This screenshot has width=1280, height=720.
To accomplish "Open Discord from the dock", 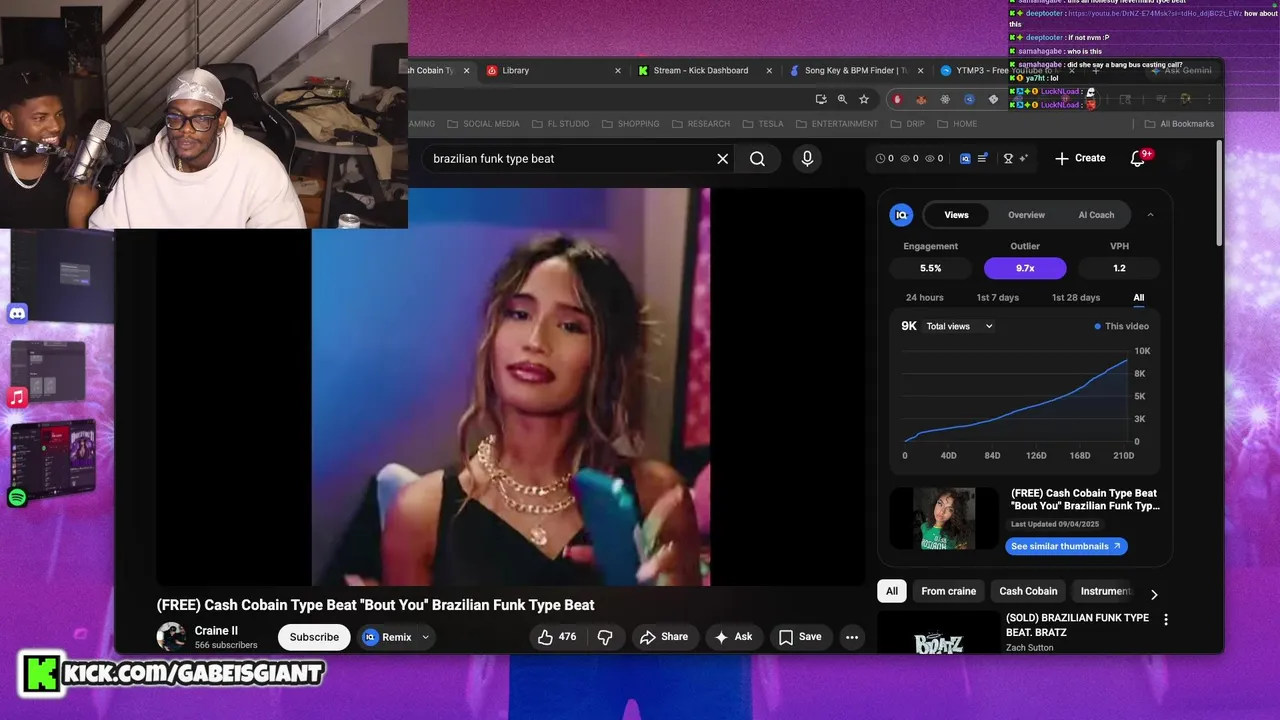I will point(17,313).
